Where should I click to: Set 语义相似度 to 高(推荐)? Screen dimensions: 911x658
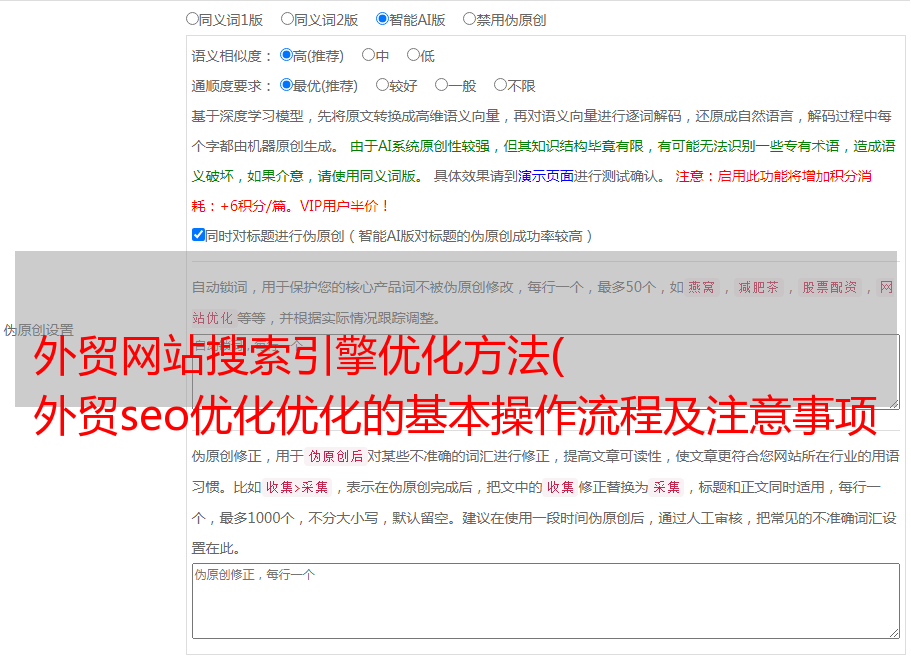point(286,55)
